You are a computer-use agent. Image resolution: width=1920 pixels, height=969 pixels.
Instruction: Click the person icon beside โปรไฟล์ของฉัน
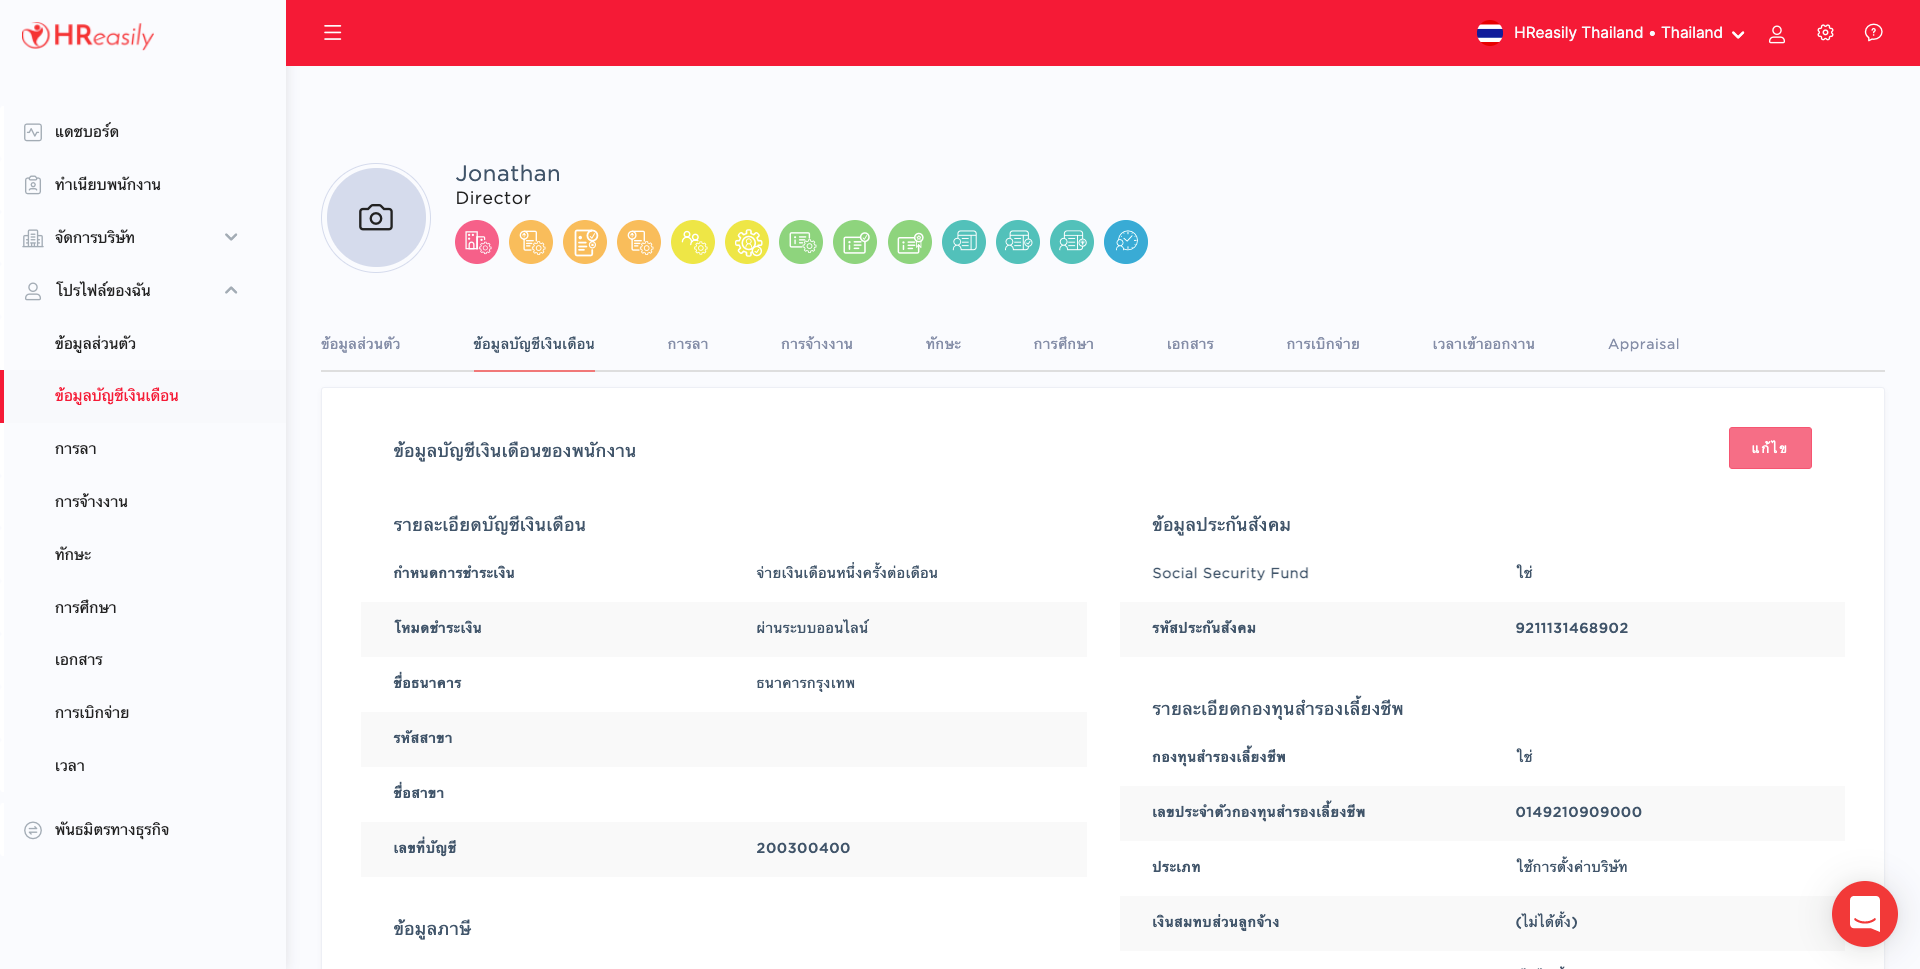[x=33, y=291]
